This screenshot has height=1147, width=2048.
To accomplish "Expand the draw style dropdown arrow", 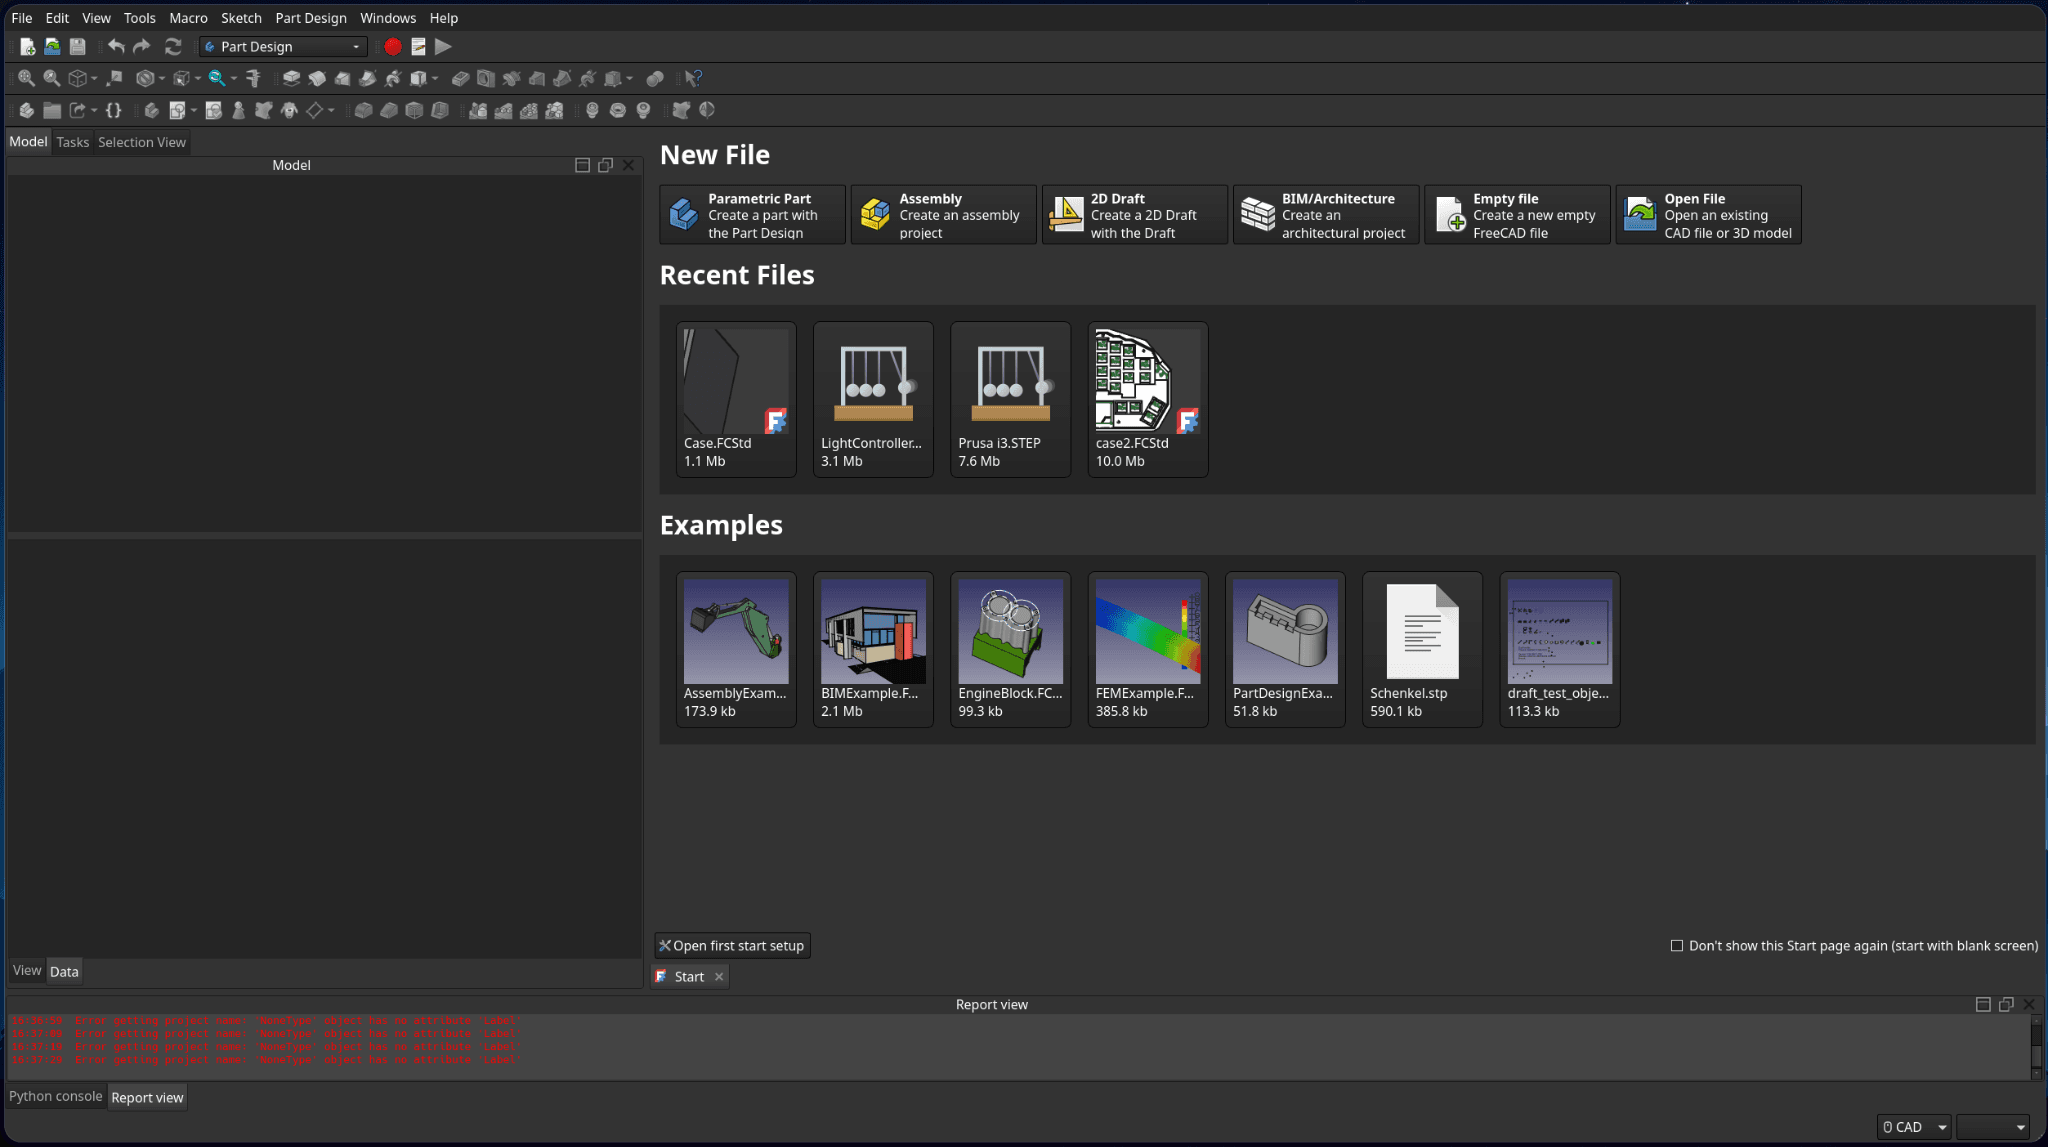I will (161, 78).
